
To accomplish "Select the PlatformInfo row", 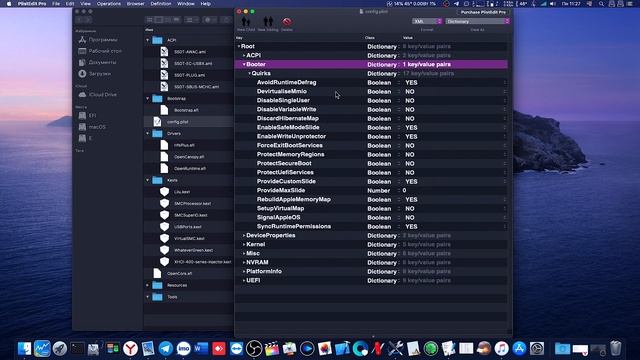I will pyautogui.click(x=371, y=271).
